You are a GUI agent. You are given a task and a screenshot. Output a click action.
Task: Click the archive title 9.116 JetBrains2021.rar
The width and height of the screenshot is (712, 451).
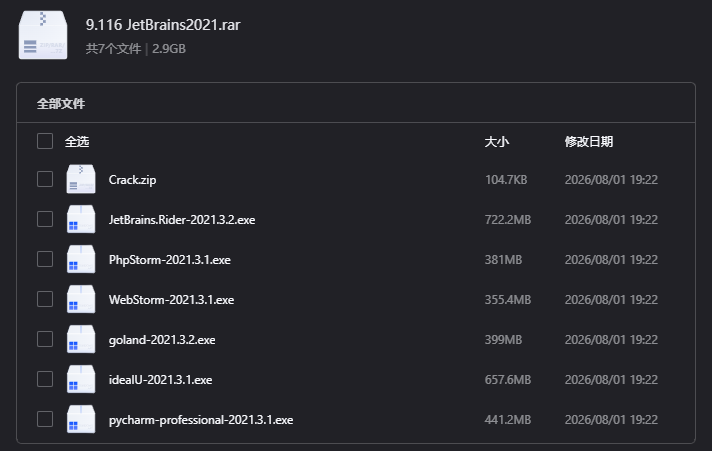pos(163,25)
